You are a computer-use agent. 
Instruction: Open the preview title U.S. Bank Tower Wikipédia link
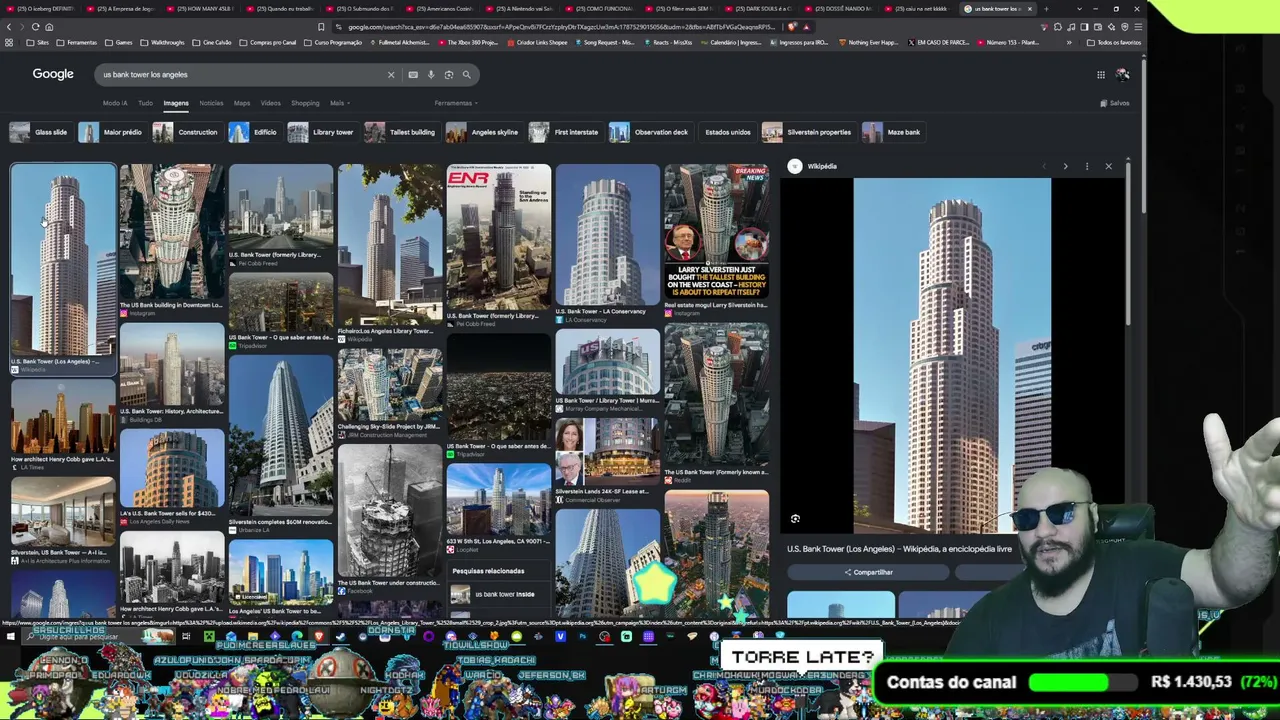899,549
